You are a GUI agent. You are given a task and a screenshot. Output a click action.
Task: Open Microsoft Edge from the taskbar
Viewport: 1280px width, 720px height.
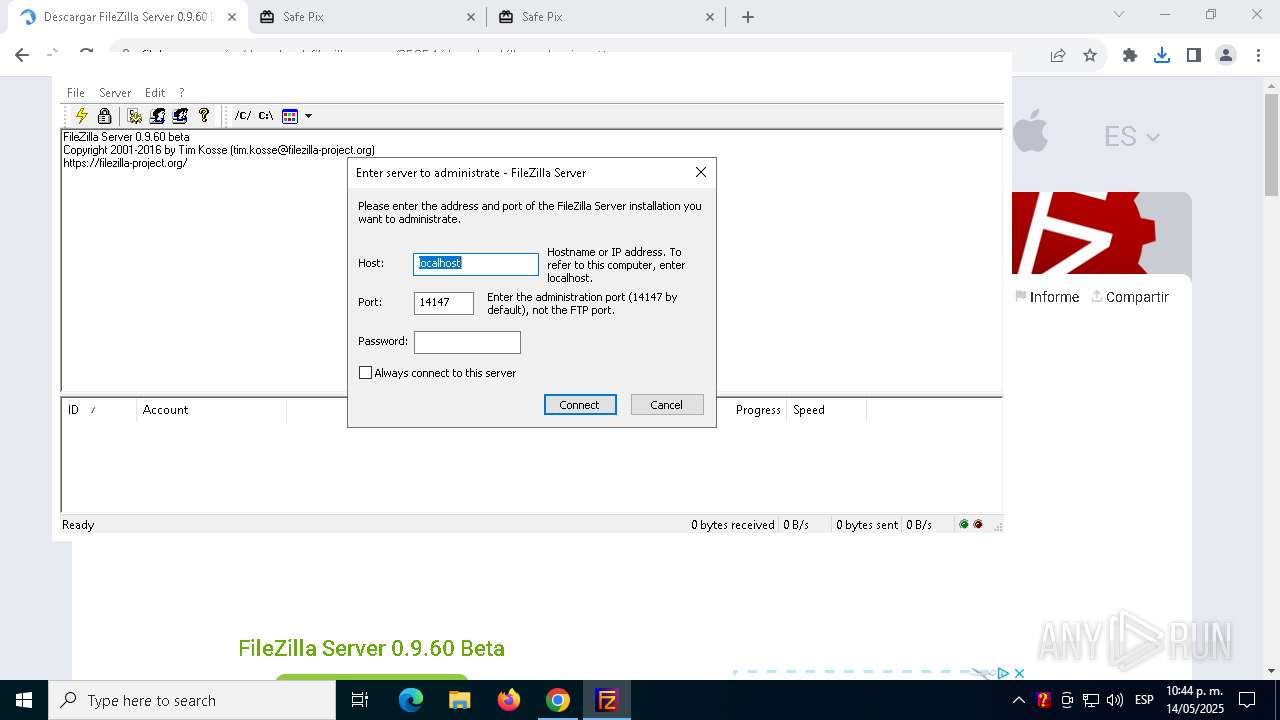[x=411, y=700]
